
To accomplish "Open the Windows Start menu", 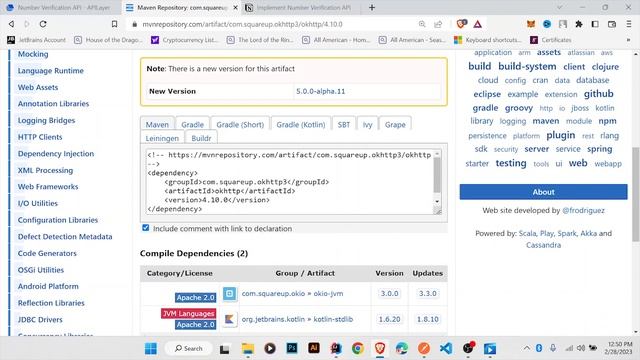I will coord(151,349).
